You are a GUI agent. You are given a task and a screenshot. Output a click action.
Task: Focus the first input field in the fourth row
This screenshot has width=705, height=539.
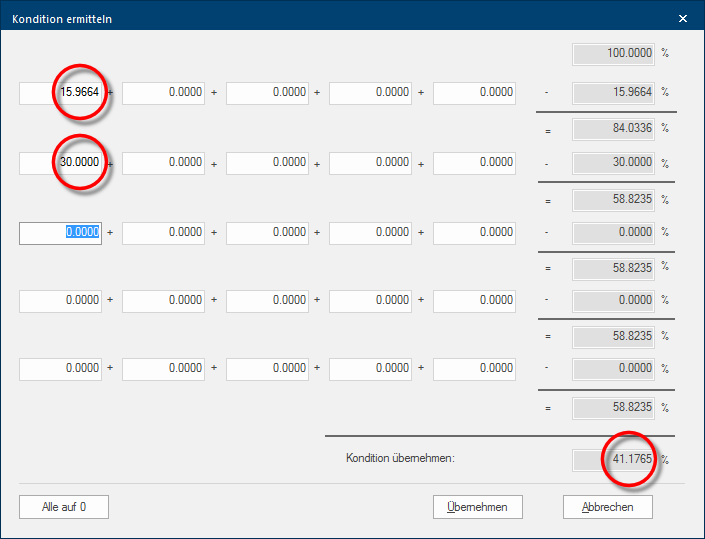(60, 300)
